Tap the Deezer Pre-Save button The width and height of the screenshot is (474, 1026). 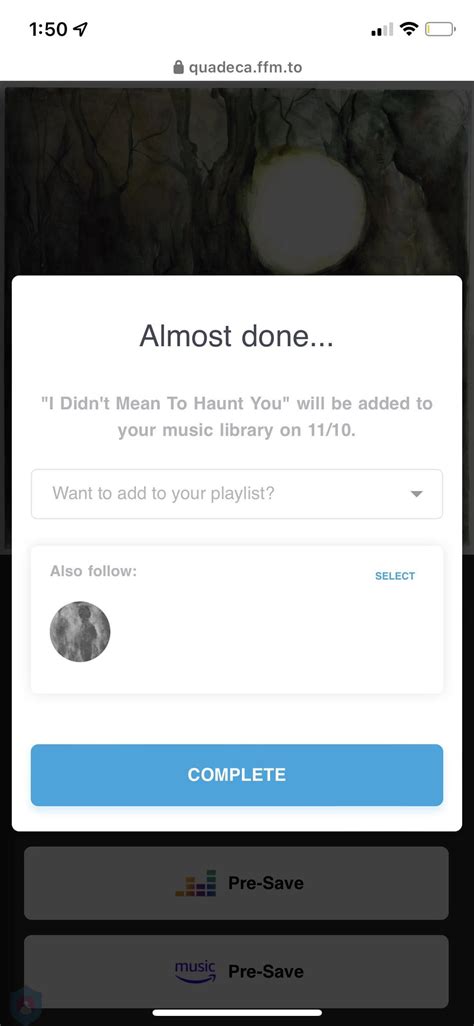coord(236,883)
